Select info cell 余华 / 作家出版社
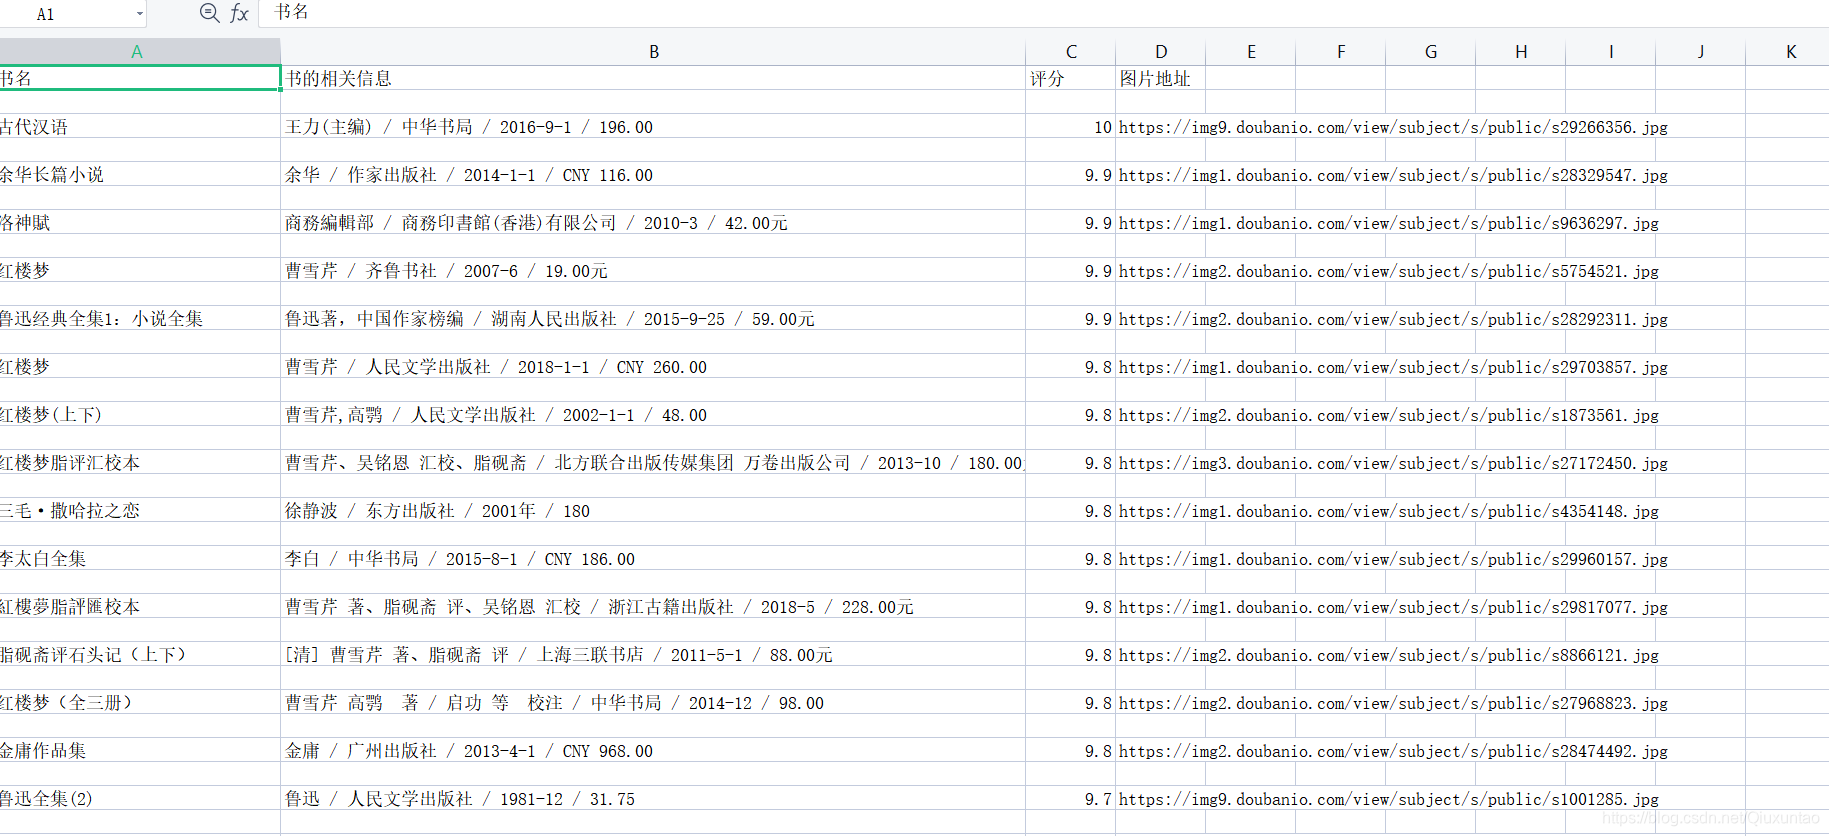Image resolution: width=1829 pixels, height=836 pixels. pyautogui.click(x=653, y=174)
